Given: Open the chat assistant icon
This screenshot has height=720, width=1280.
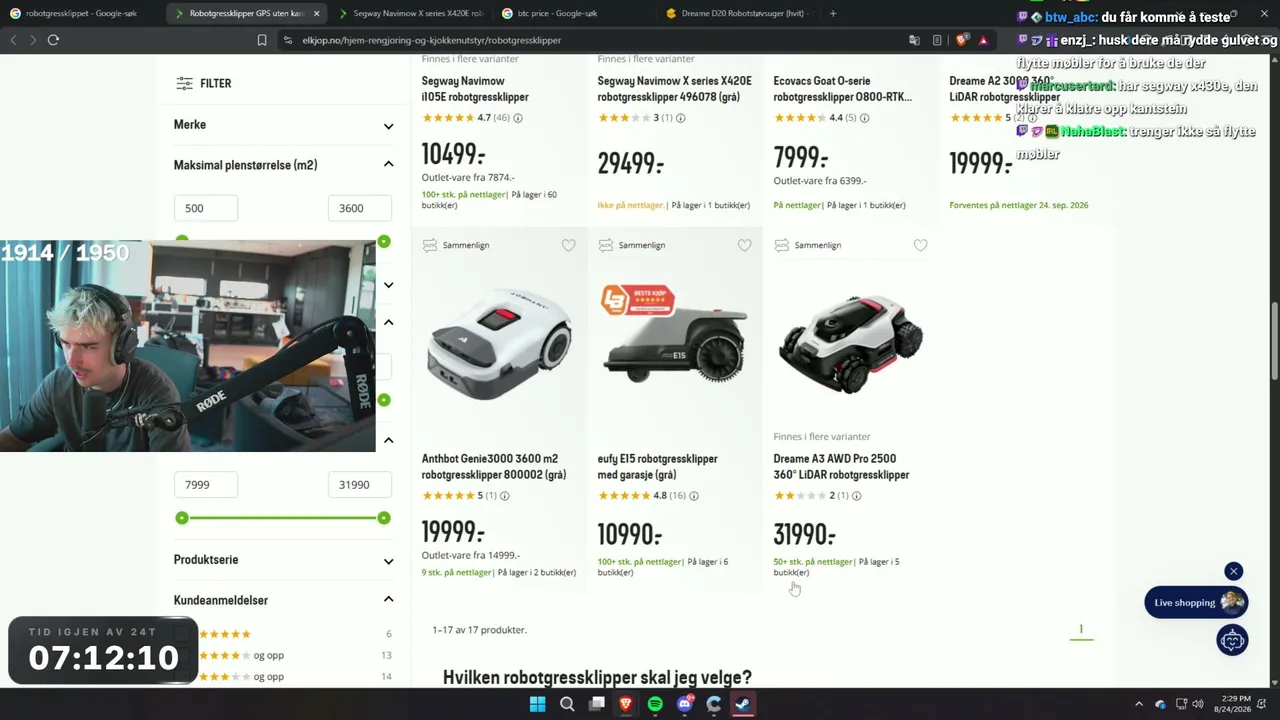Looking at the screenshot, I should tap(1232, 640).
